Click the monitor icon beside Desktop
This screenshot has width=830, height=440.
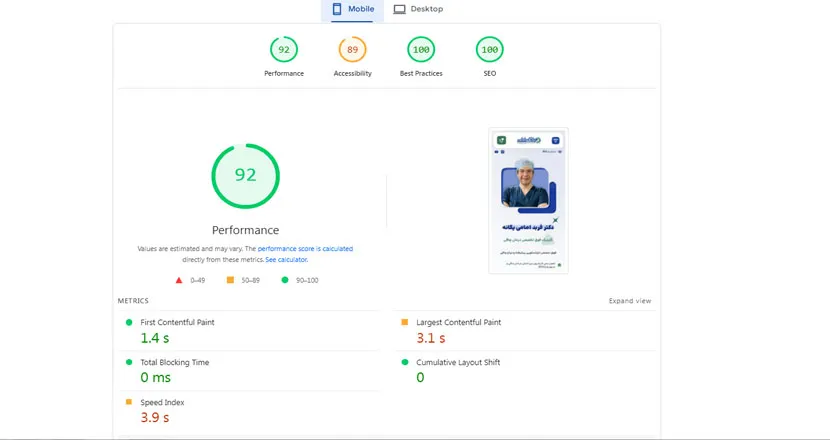click(399, 9)
